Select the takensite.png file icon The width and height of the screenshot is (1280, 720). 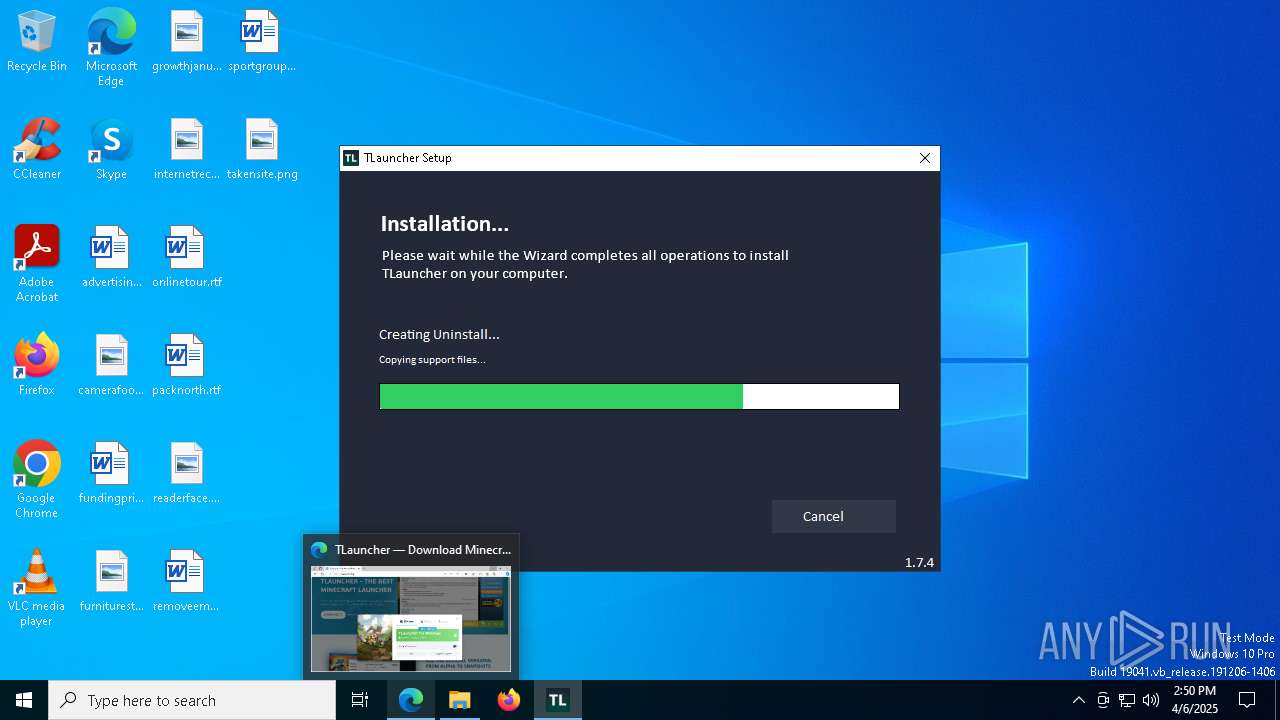pyautogui.click(x=261, y=150)
